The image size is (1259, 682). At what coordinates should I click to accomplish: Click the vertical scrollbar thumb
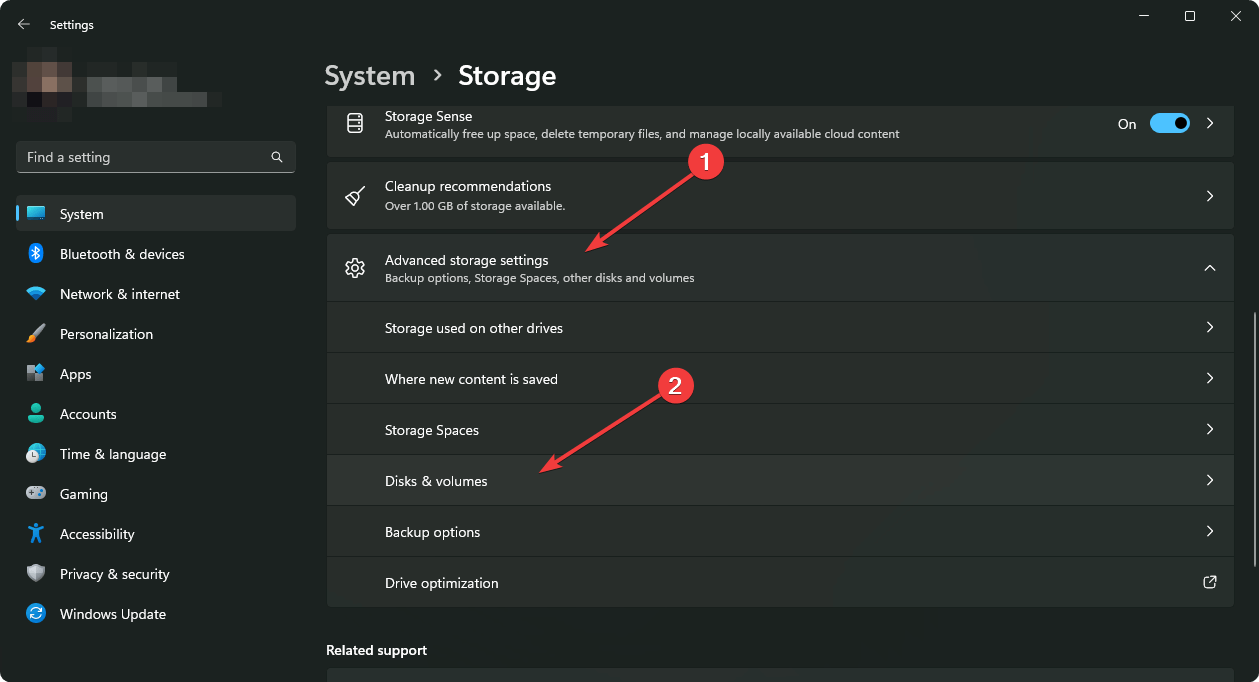1254,440
